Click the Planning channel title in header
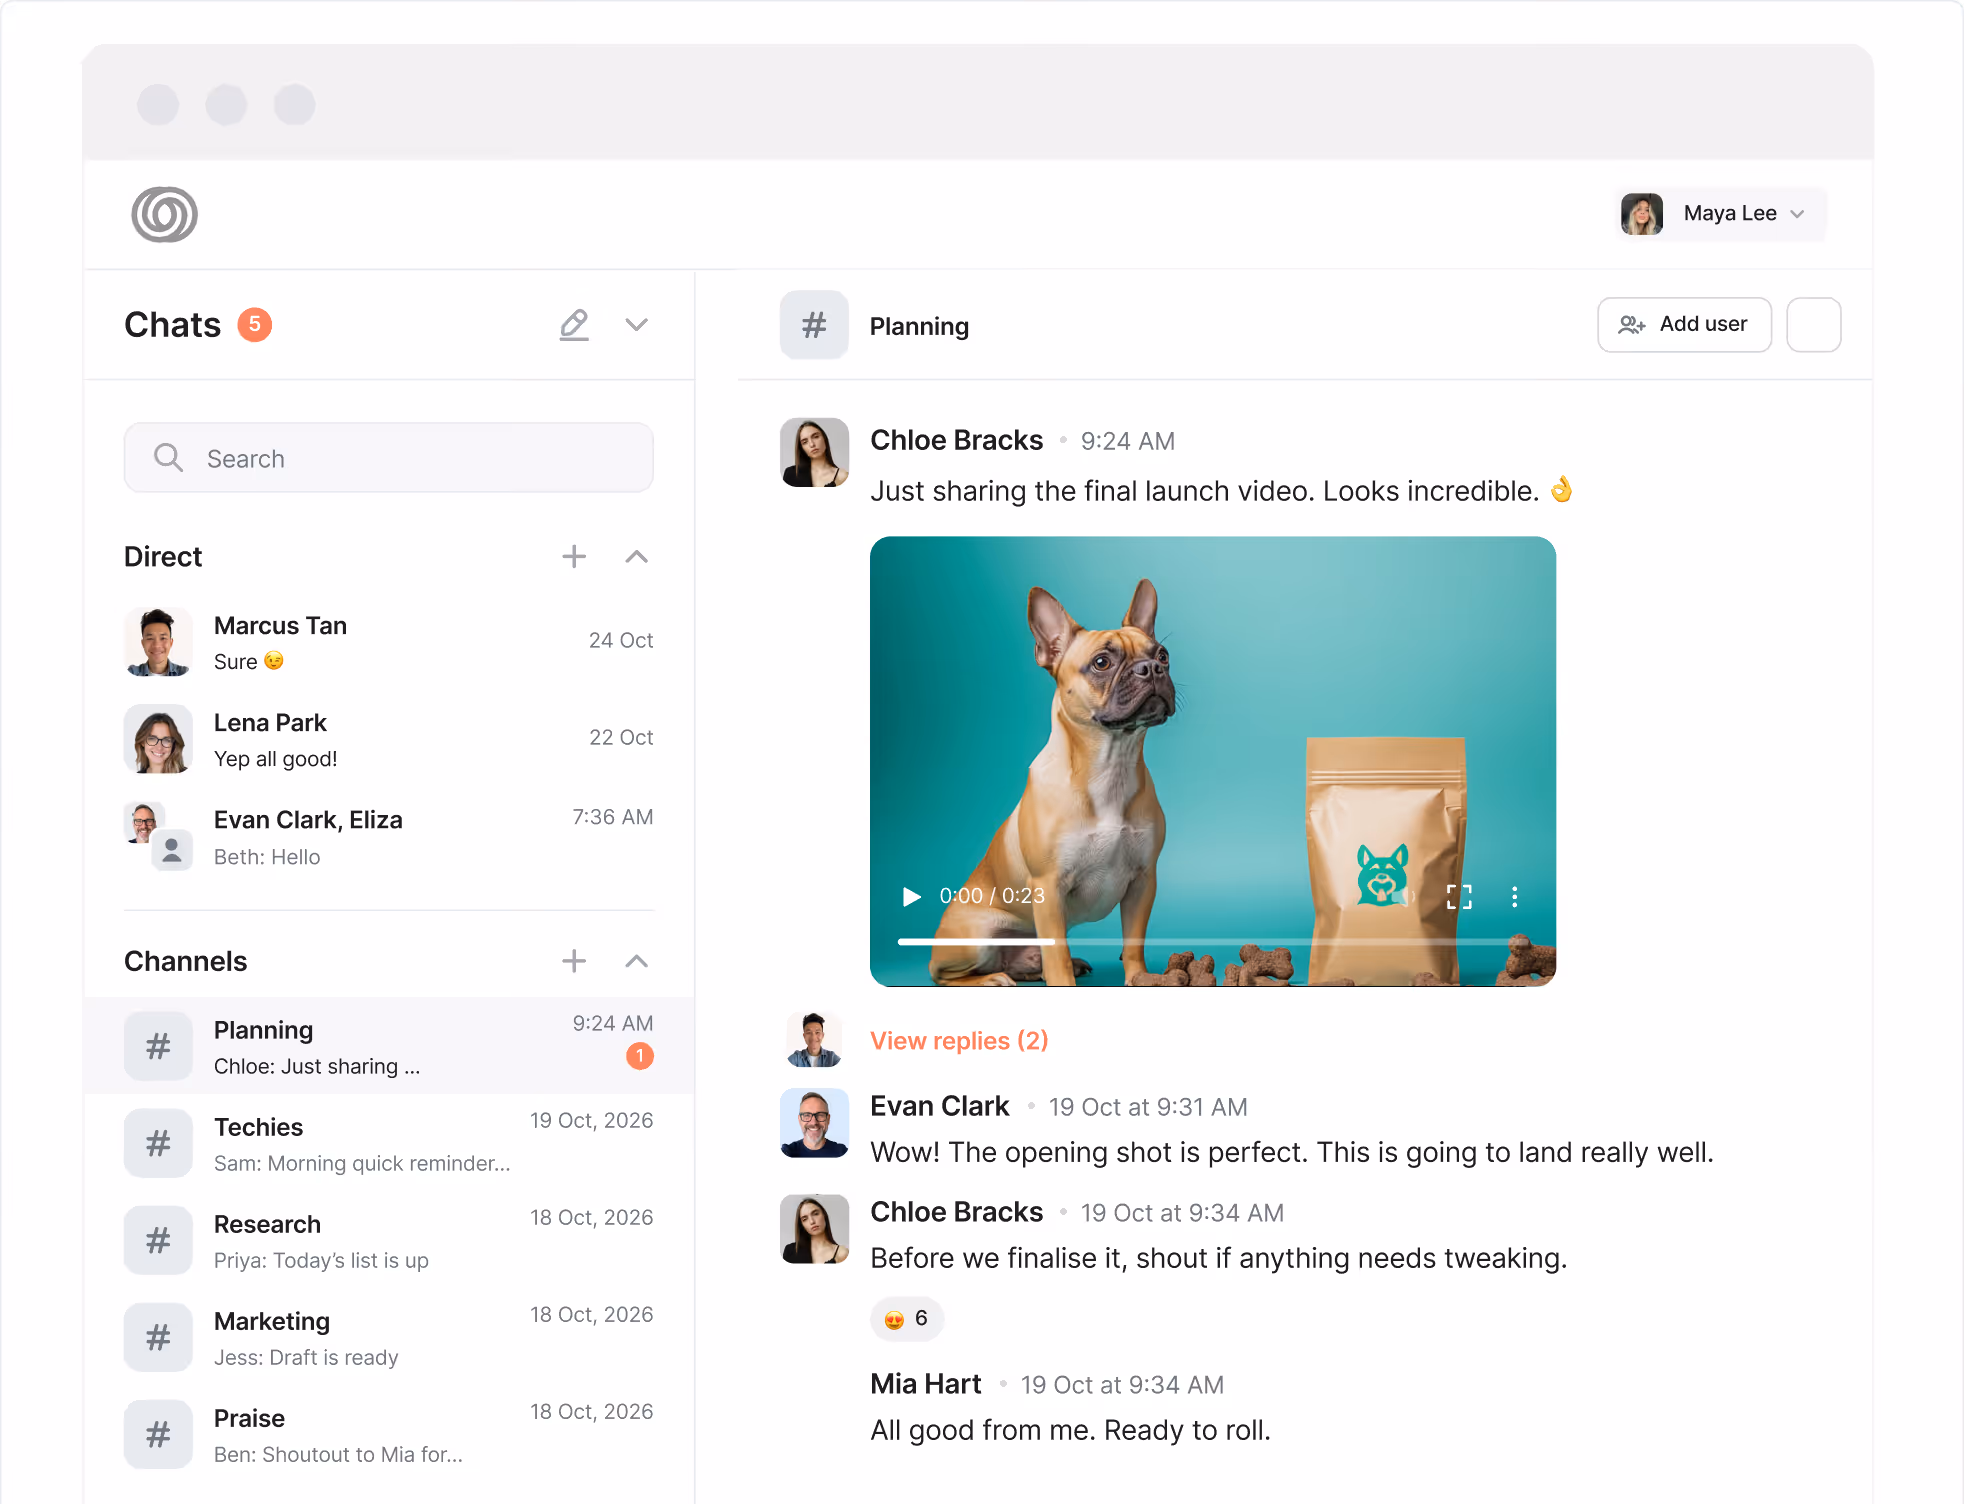Viewport: 1964px width, 1504px height. click(x=919, y=326)
